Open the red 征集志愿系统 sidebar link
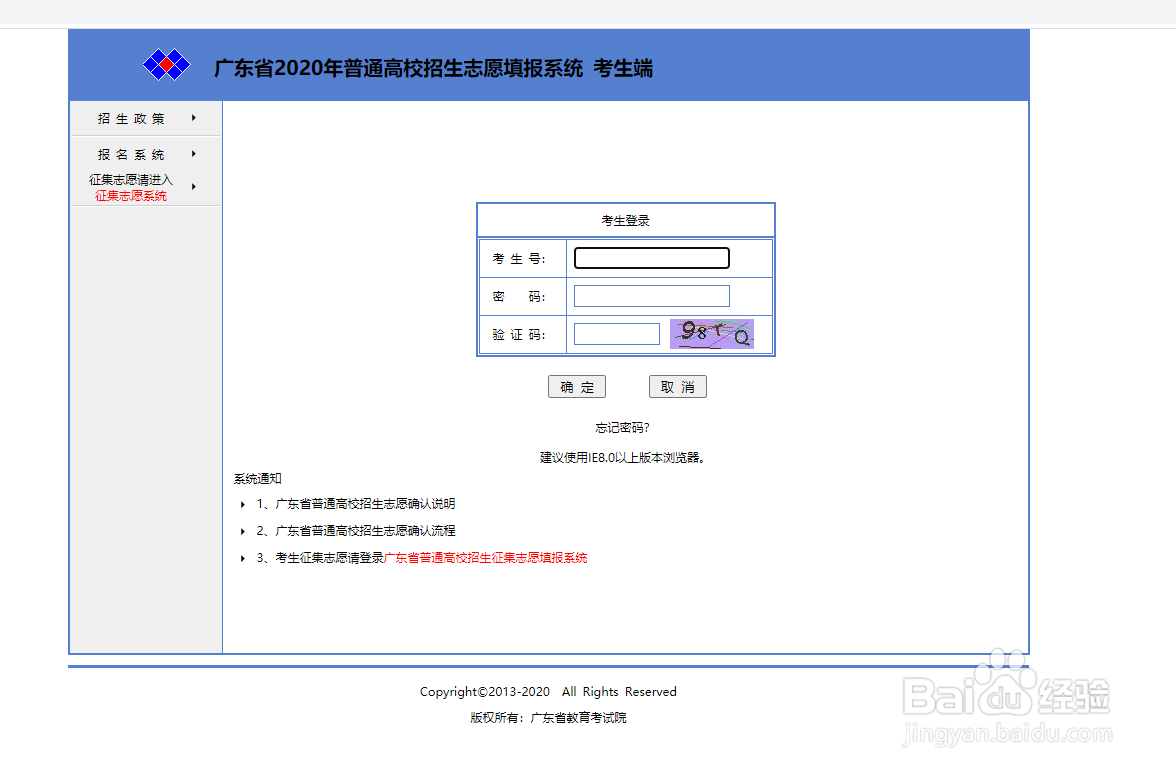 click(130, 195)
